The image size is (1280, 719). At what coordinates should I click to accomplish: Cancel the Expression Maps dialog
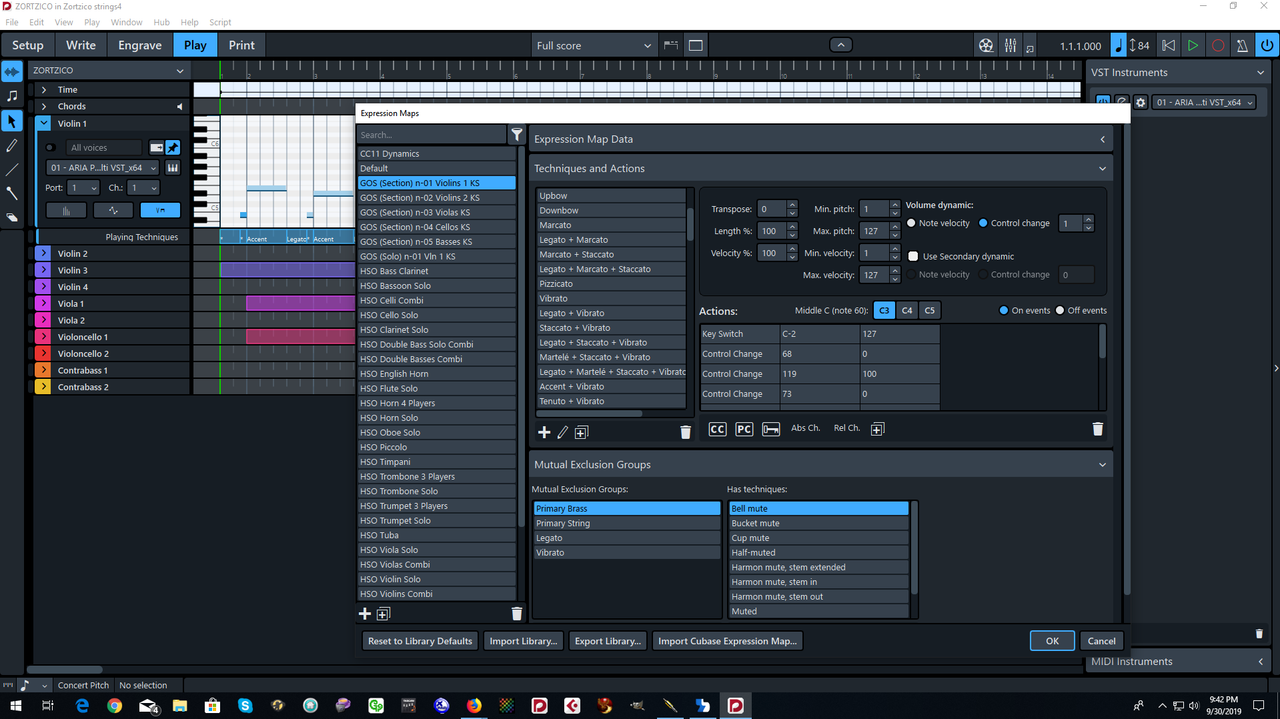click(1101, 641)
